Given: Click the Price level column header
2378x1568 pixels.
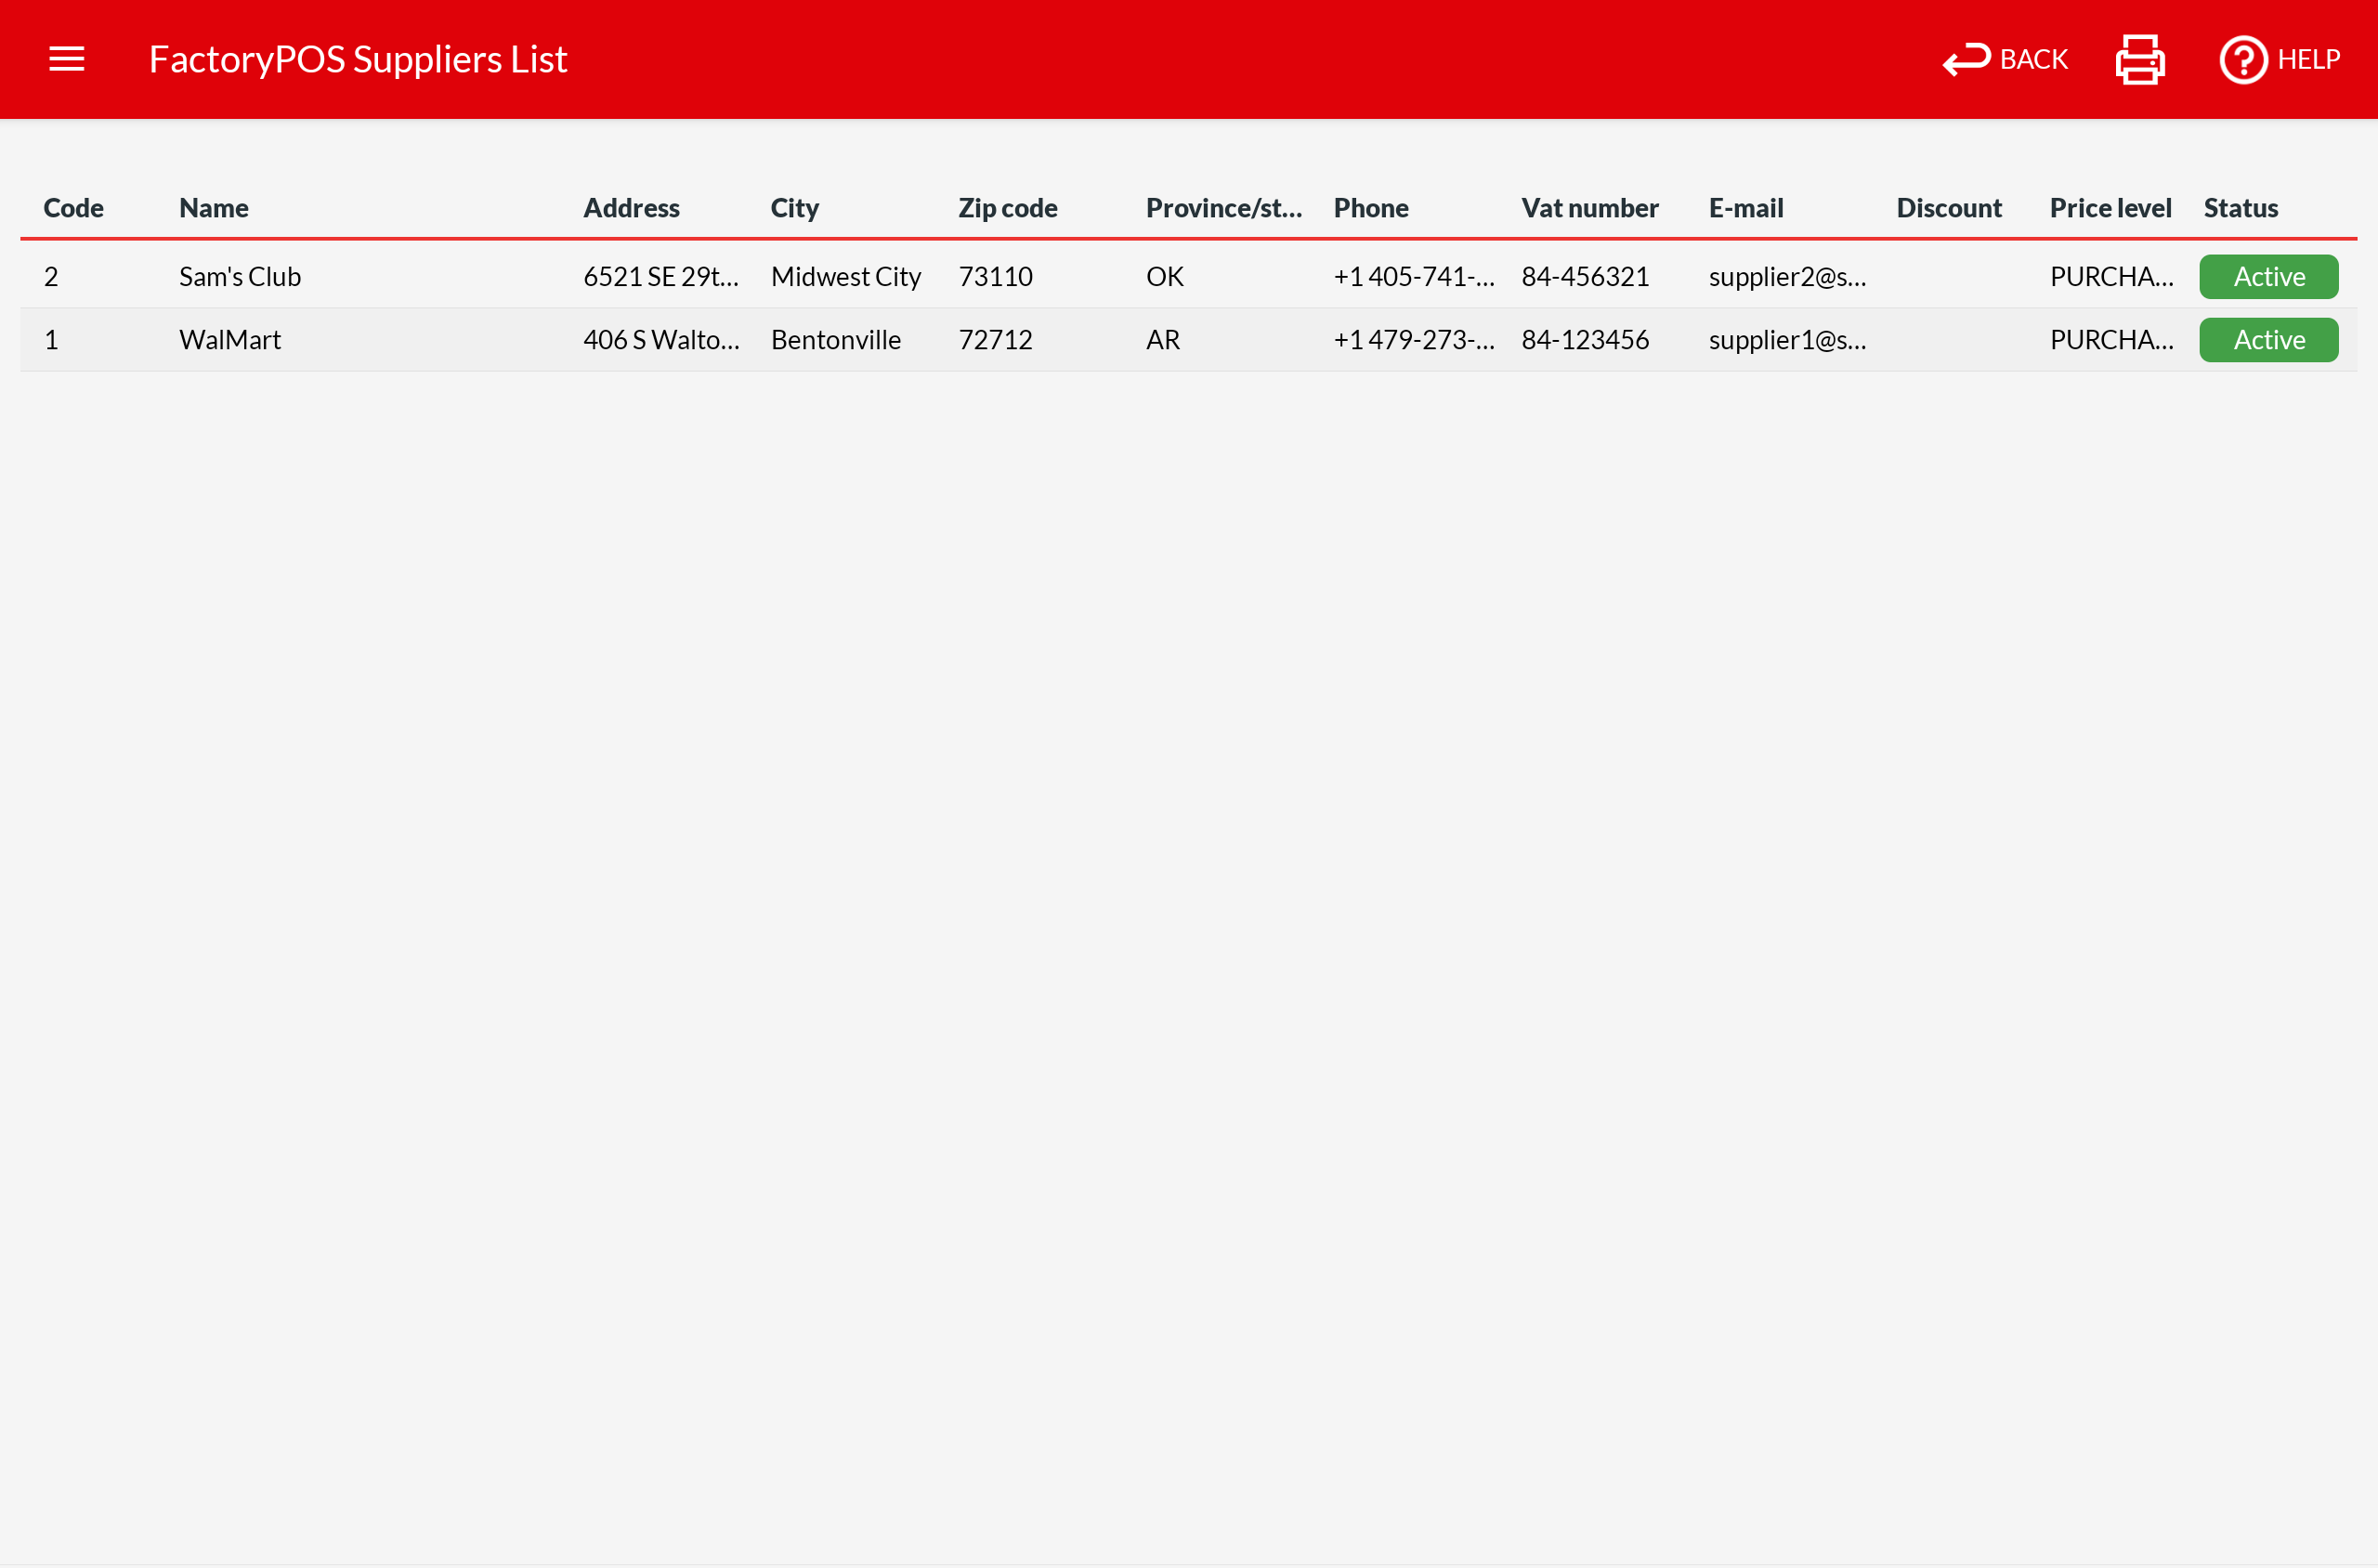Looking at the screenshot, I should (x=2110, y=208).
